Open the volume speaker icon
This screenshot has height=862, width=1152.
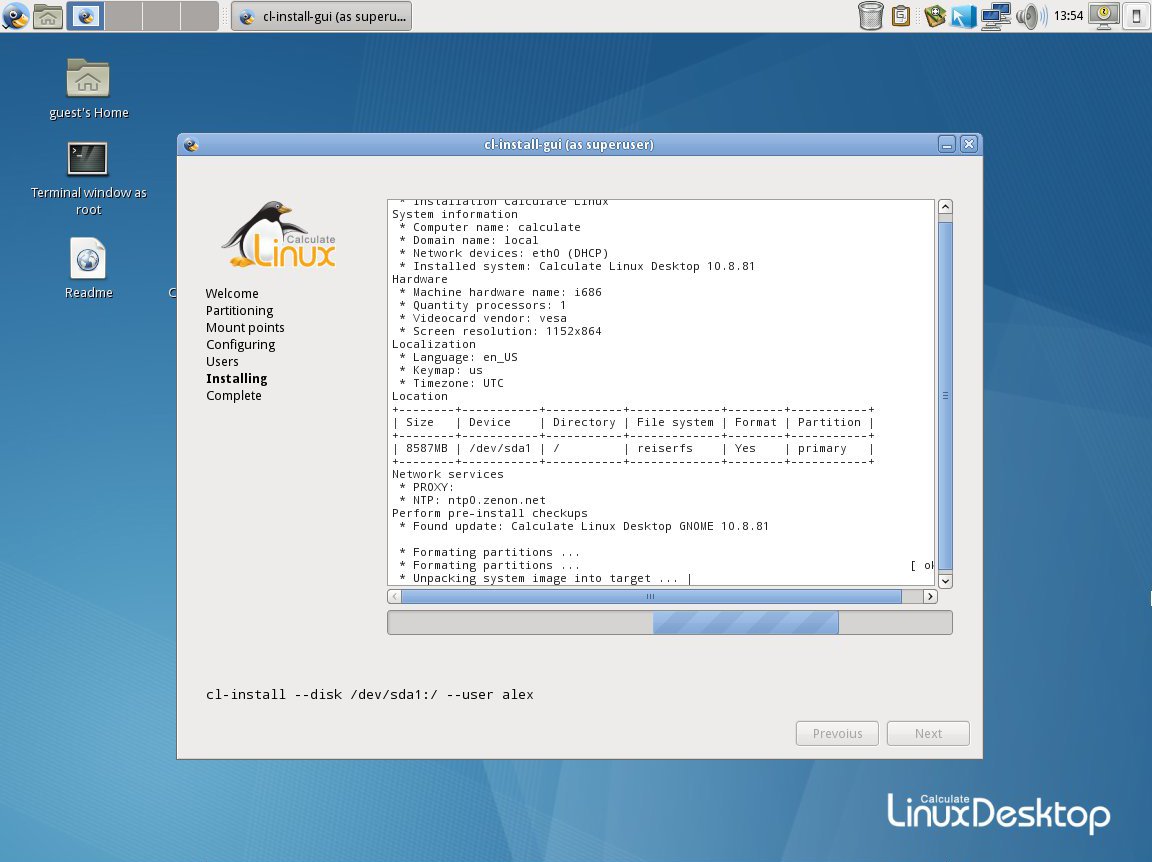1028,16
